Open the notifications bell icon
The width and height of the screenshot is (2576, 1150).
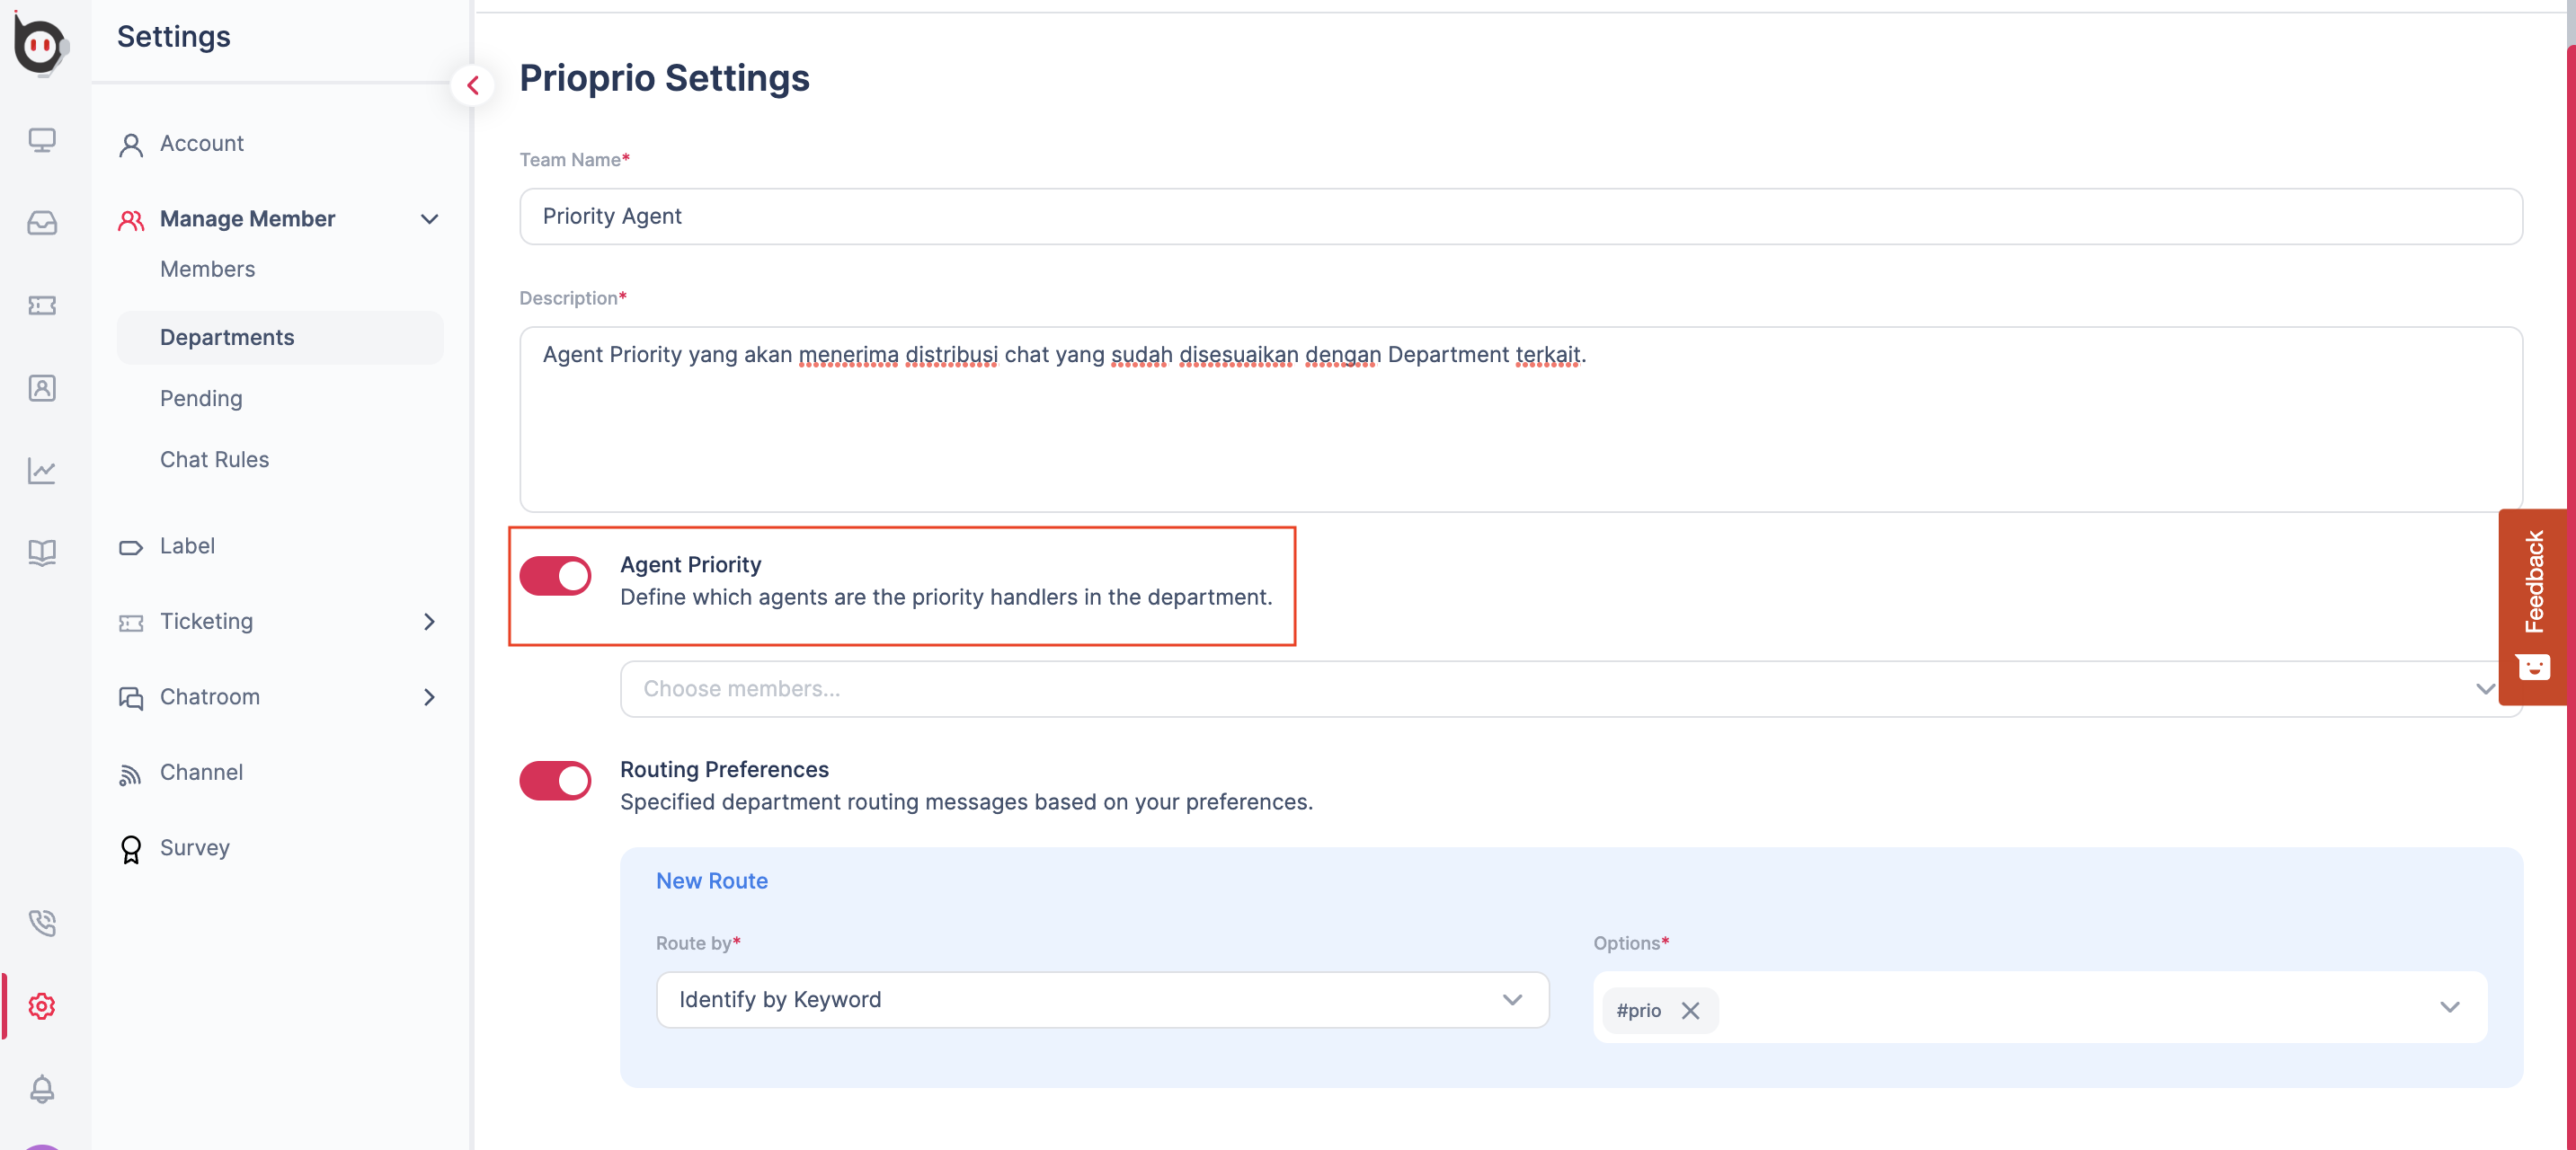pos(42,1088)
